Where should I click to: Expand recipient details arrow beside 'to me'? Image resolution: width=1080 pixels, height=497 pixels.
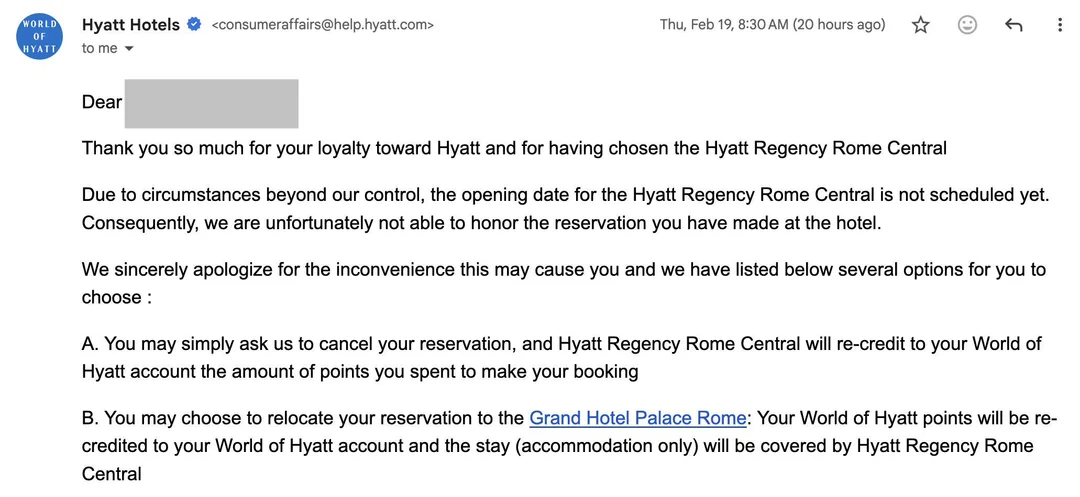pos(129,49)
